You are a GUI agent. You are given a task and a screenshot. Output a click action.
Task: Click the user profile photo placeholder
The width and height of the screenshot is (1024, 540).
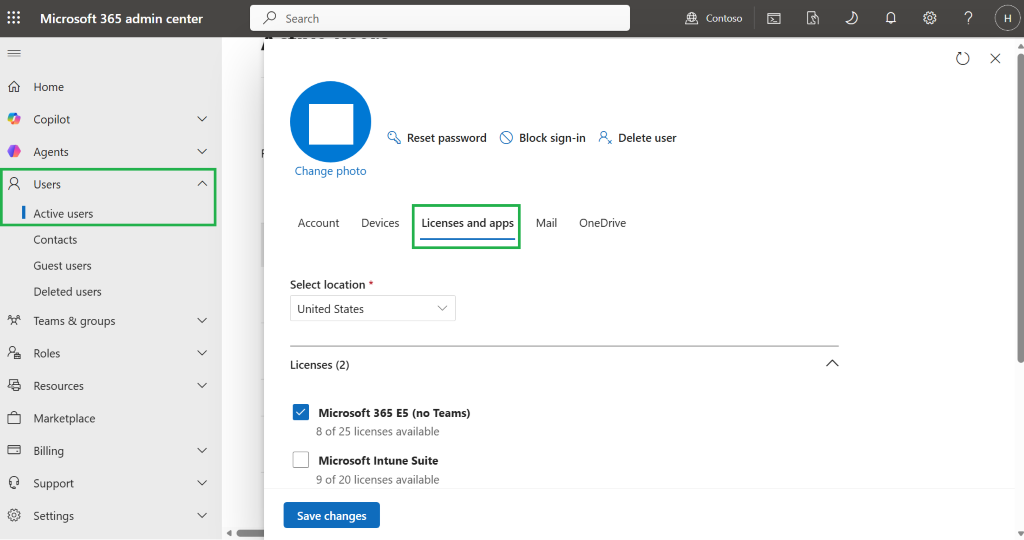point(330,121)
